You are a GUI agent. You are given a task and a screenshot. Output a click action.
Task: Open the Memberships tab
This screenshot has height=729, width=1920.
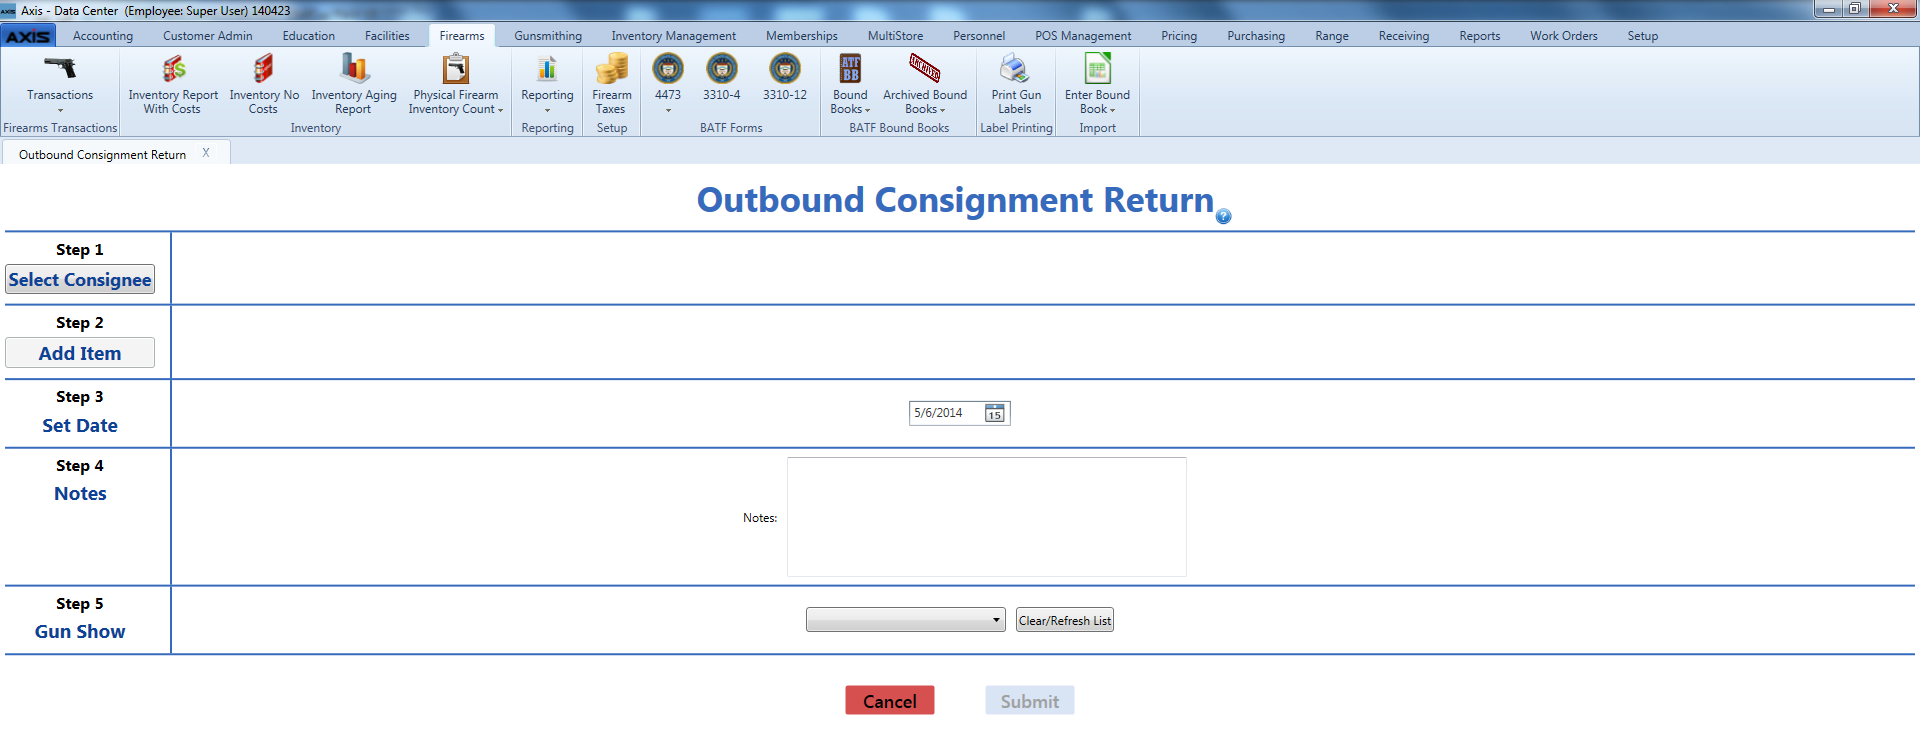802,36
